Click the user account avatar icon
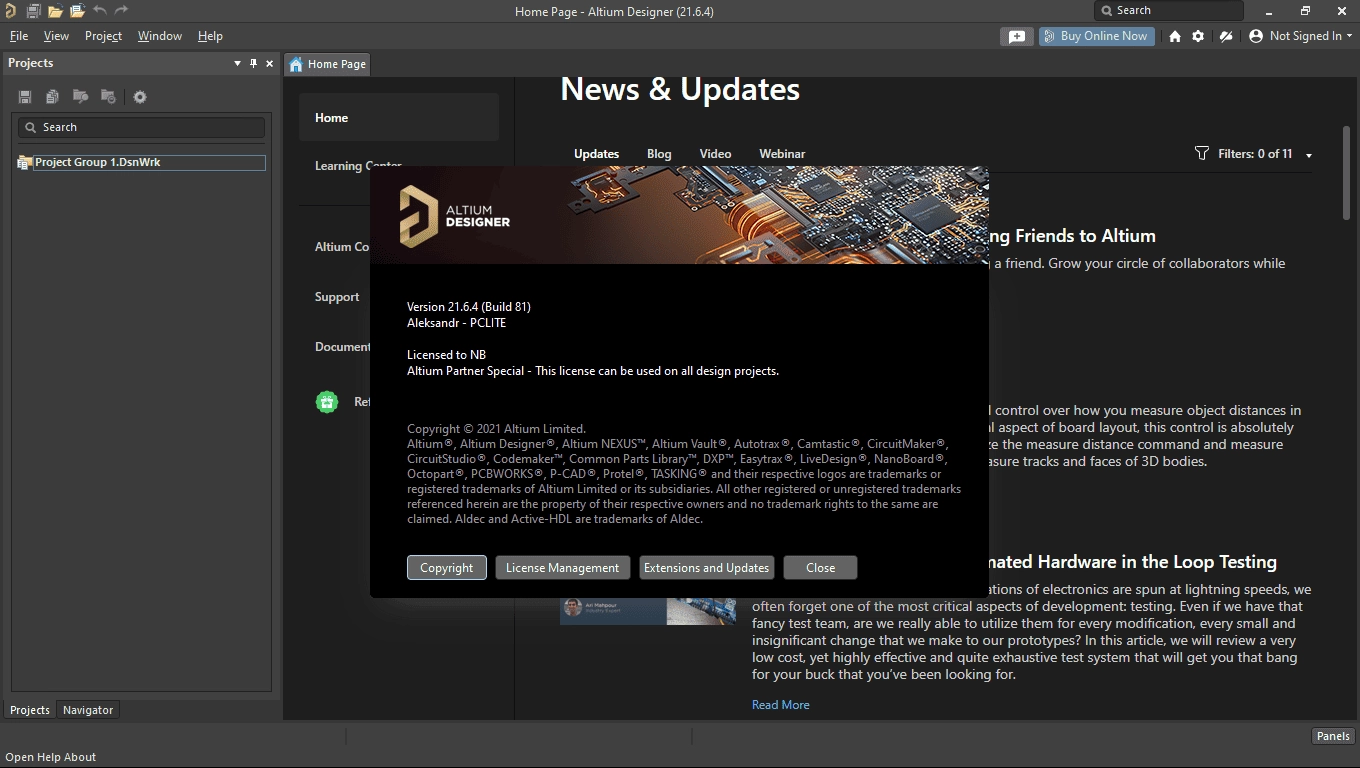1360x768 pixels. click(x=1257, y=36)
